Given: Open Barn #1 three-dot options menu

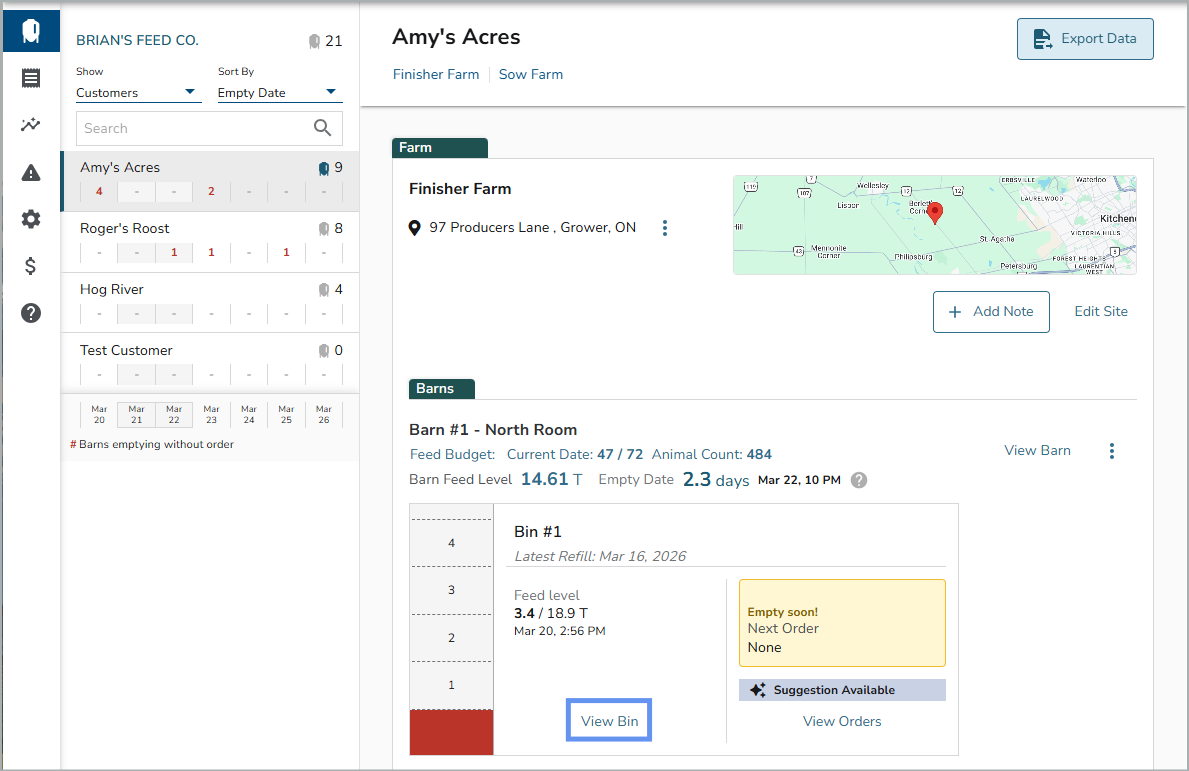Looking at the screenshot, I should 1112,451.
